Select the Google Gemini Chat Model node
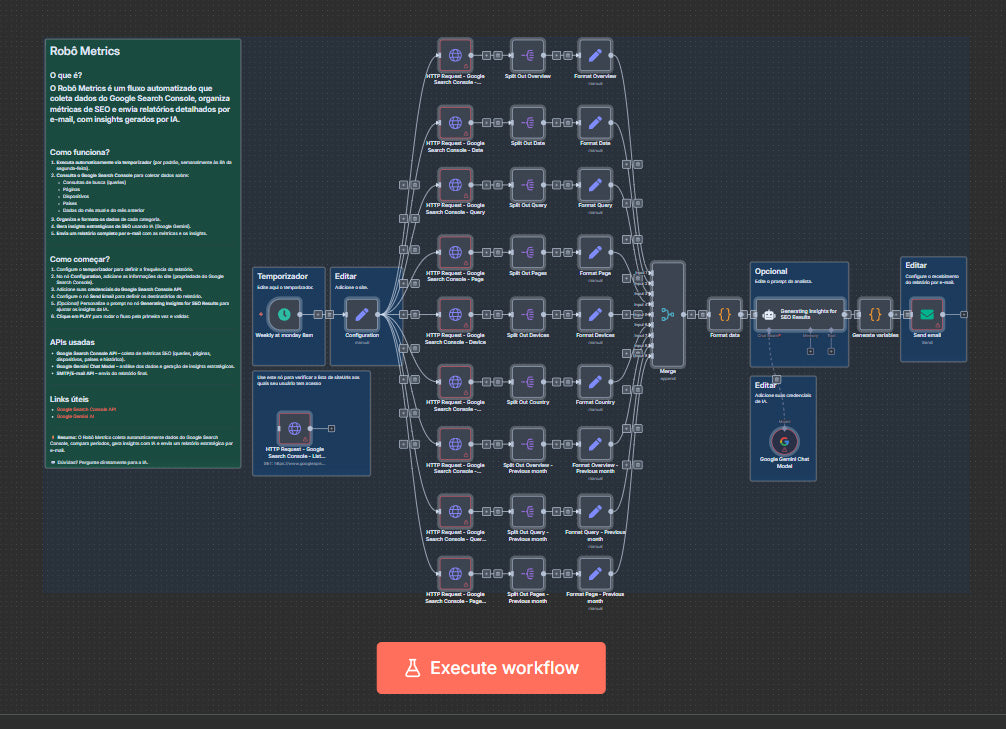Screen dimensions: 1006x729 [784, 441]
